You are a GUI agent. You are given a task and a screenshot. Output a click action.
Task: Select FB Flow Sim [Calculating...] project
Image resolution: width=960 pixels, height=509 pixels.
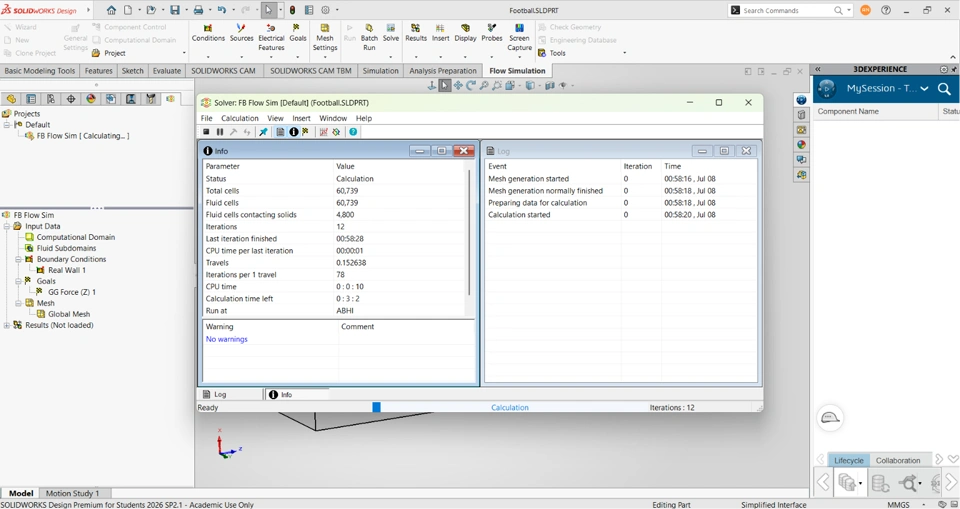point(83,136)
